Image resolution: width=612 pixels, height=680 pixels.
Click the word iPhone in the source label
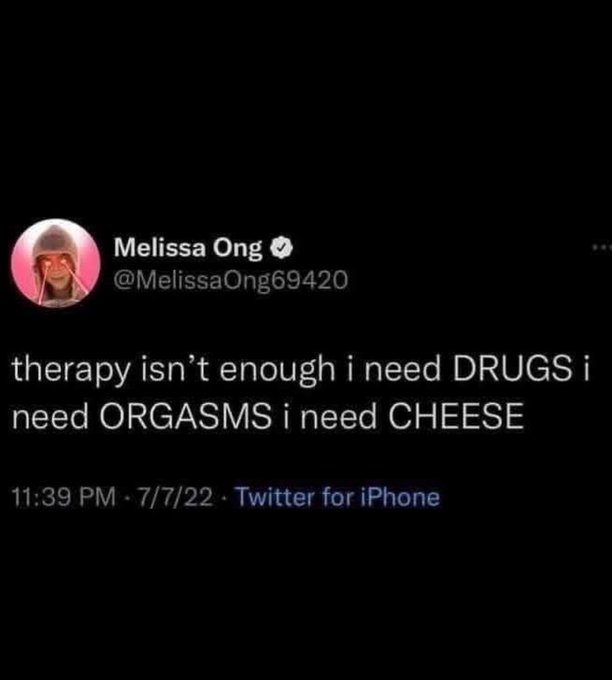click(400, 497)
